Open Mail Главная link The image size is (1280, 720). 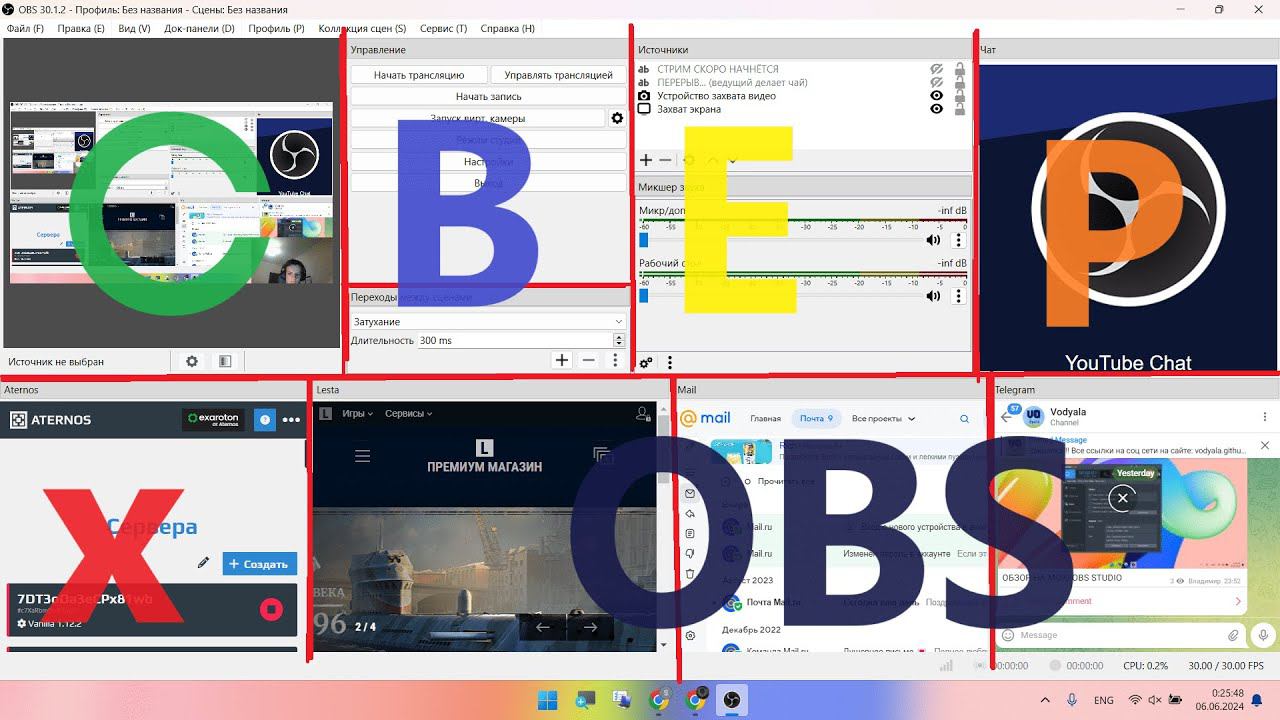tap(766, 419)
